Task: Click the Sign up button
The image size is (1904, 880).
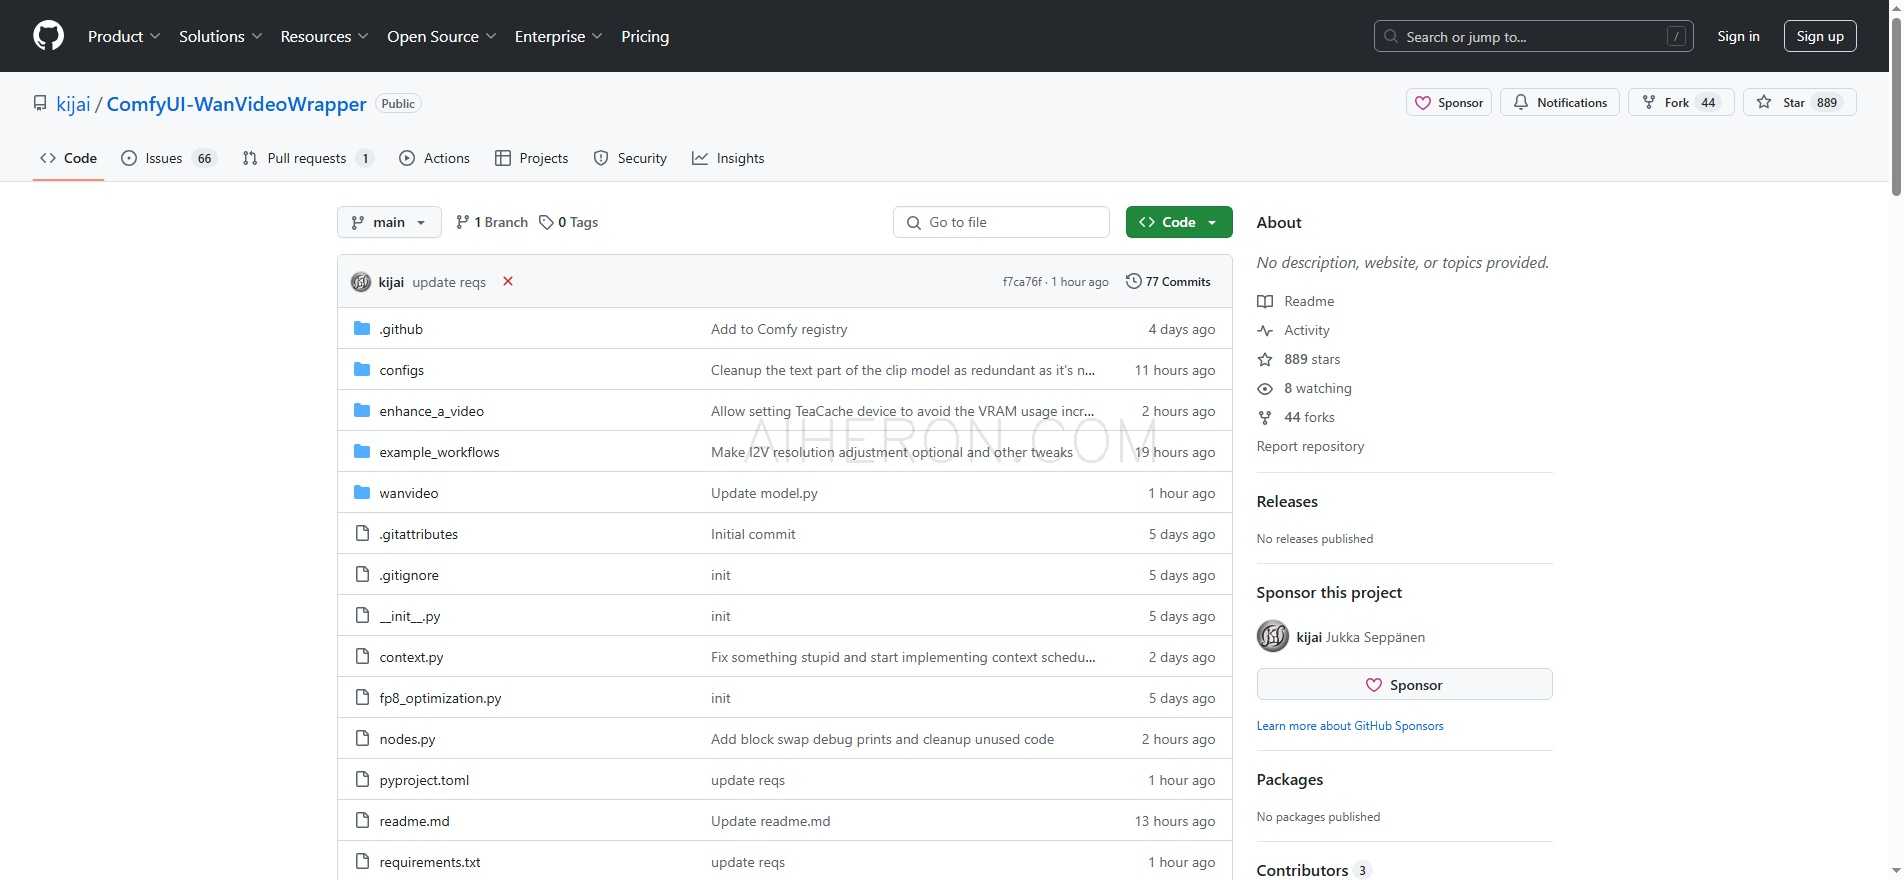Action: [x=1820, y=36]
